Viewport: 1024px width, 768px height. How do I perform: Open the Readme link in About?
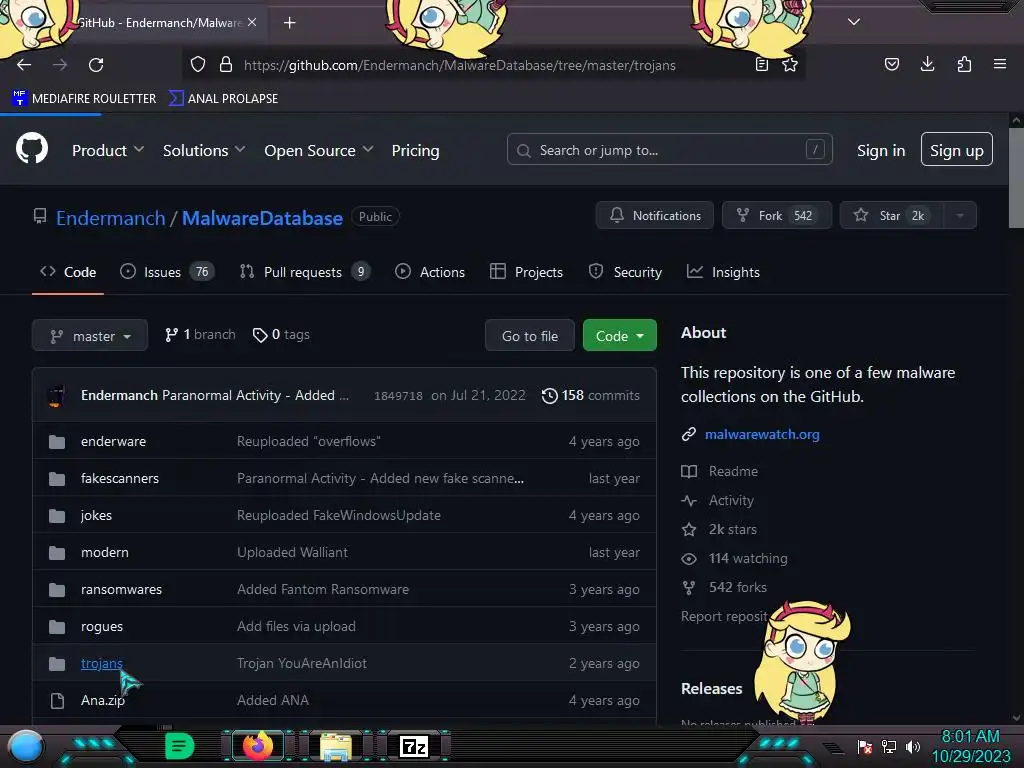(x=720, y=471)
